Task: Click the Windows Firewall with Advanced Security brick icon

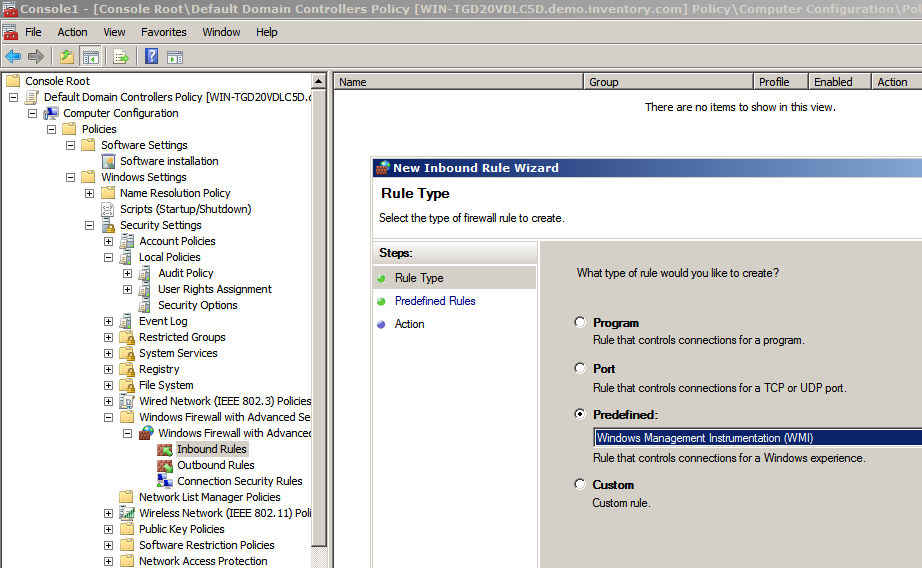Action: (146, 433)
